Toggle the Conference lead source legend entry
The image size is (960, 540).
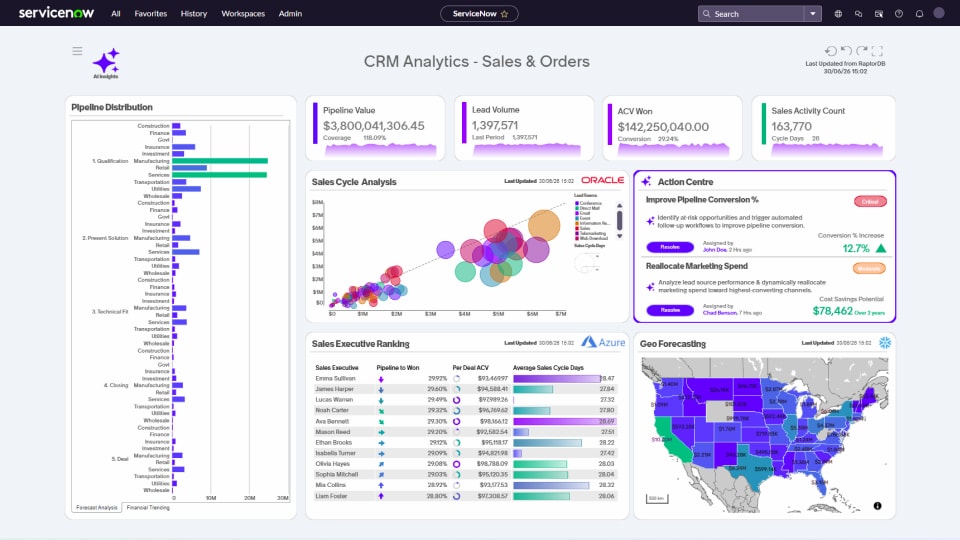pyautogui.click(x=588, y=203)
